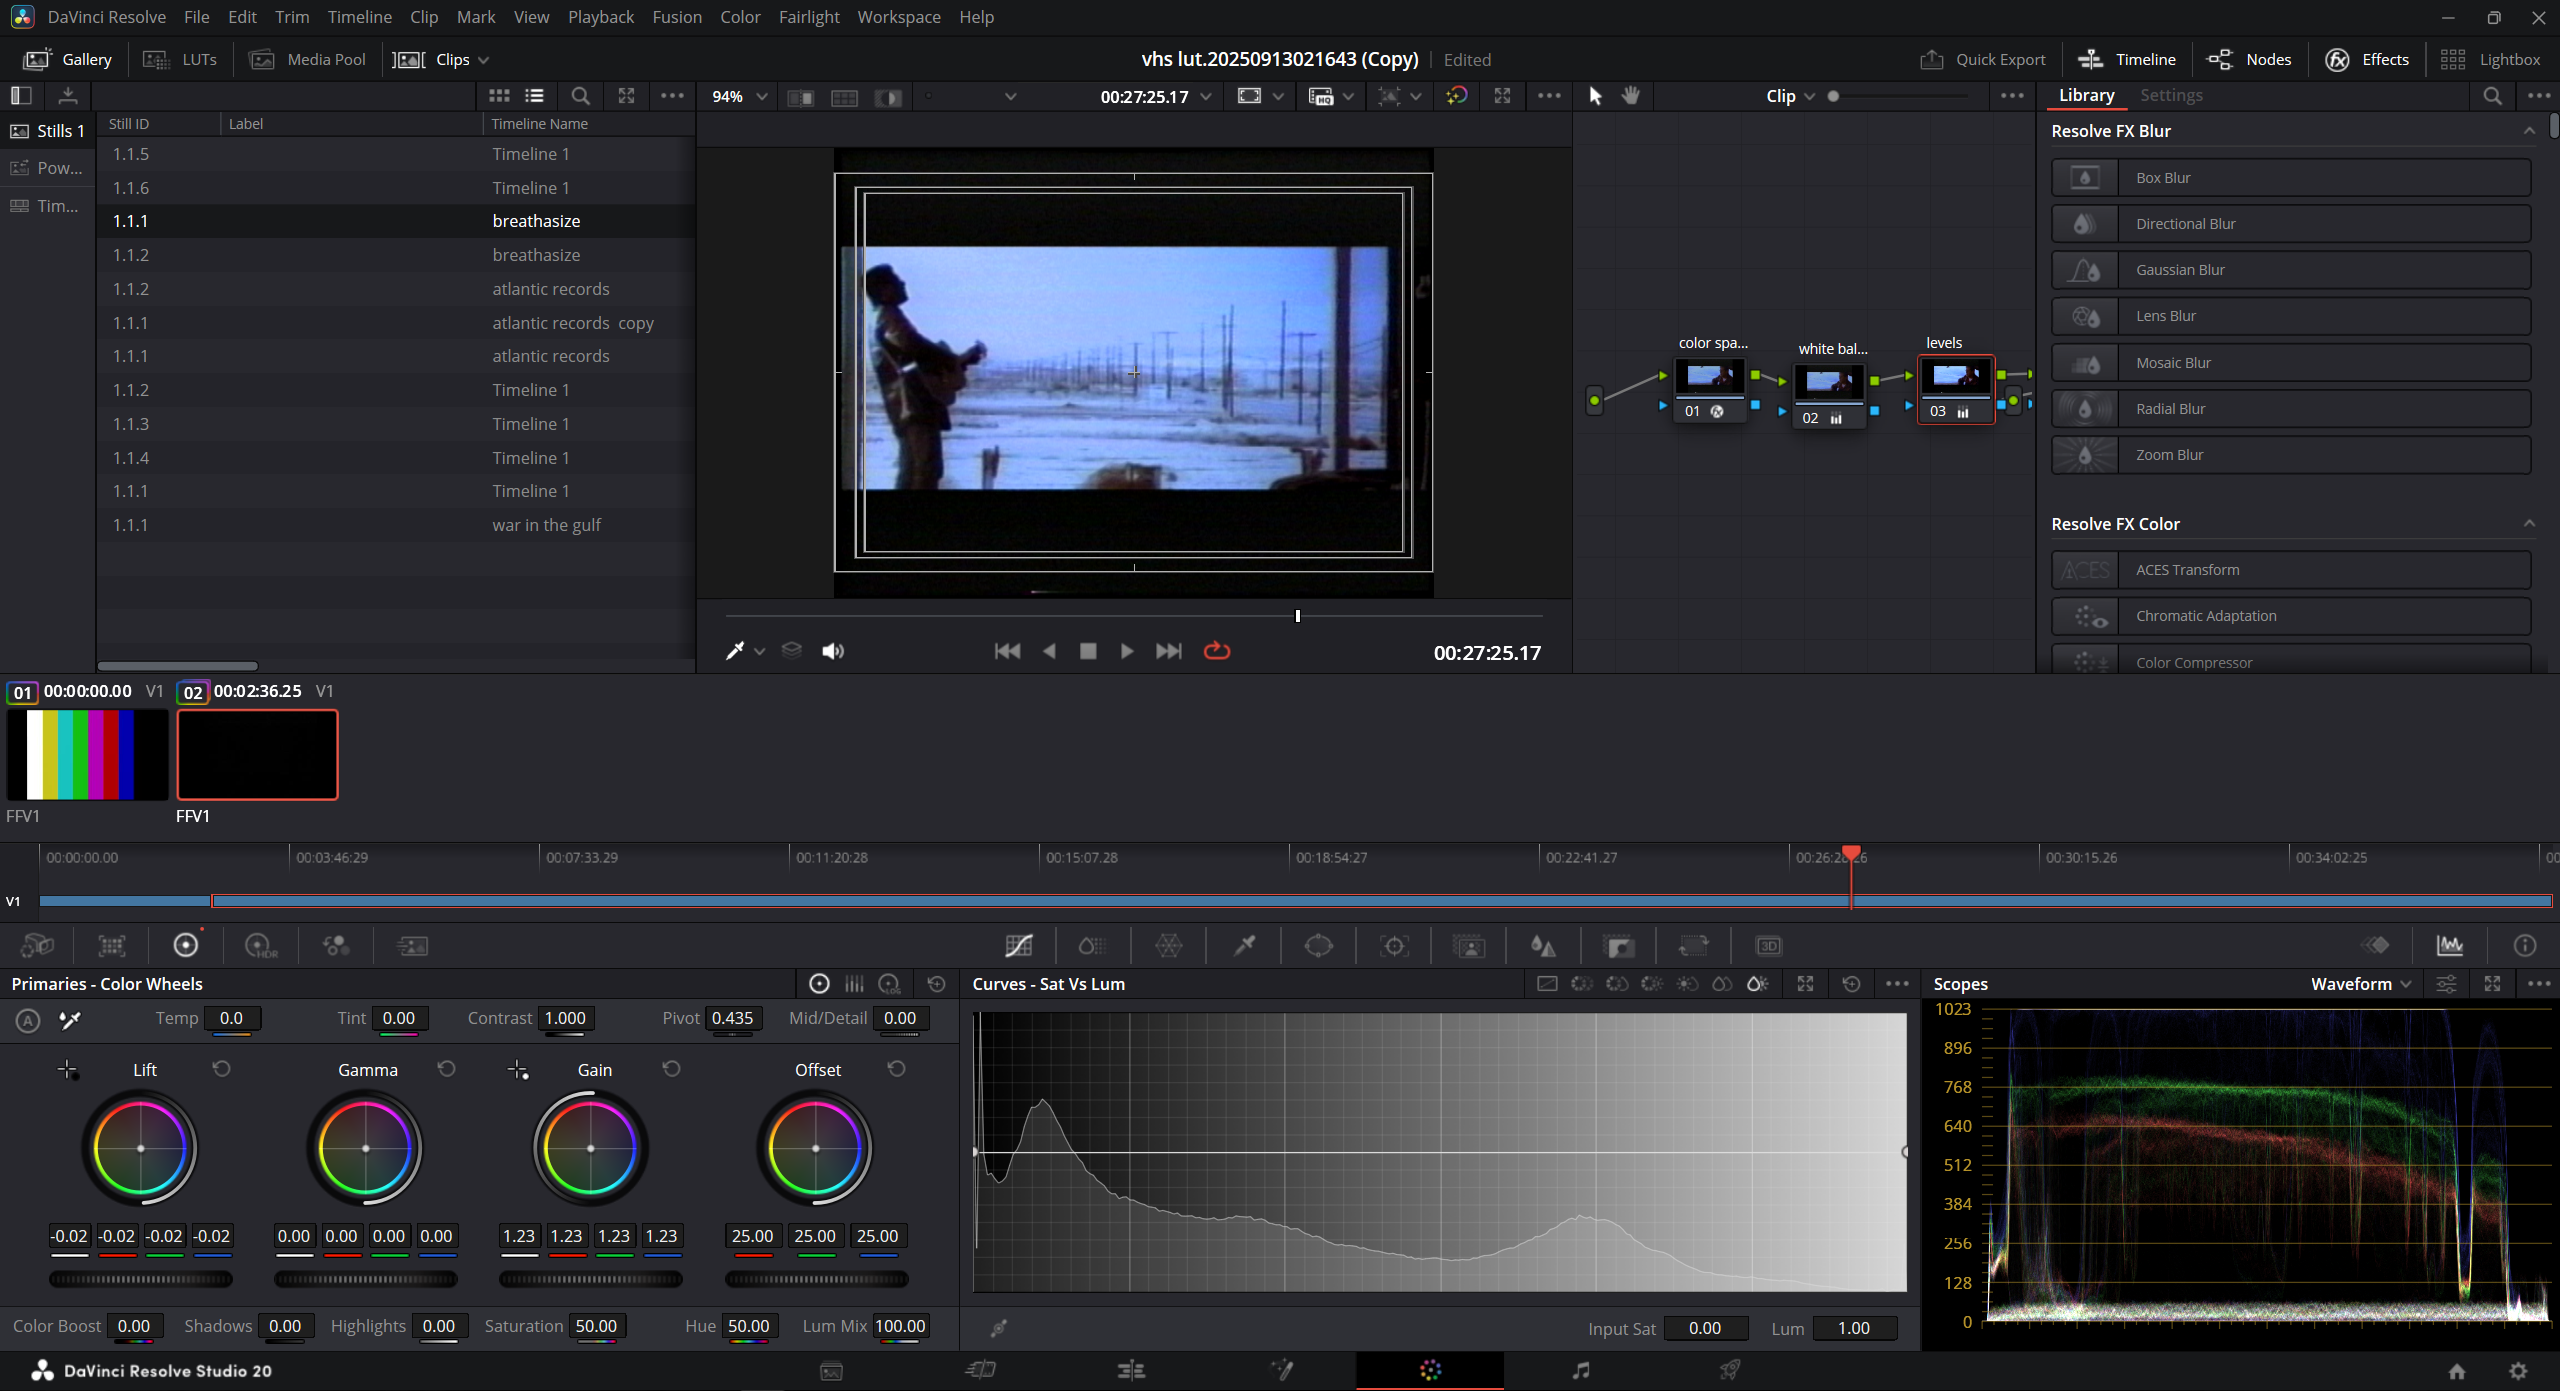Select the Qualifier eyedropper palette

click(x=1244, y=945)
